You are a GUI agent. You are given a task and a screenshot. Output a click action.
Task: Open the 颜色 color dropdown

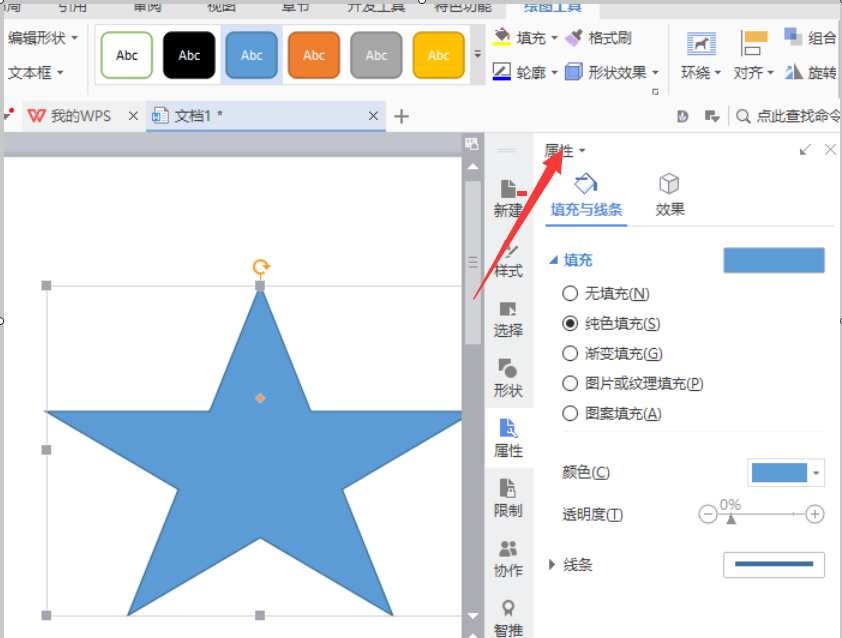click(x=786, y=473)
